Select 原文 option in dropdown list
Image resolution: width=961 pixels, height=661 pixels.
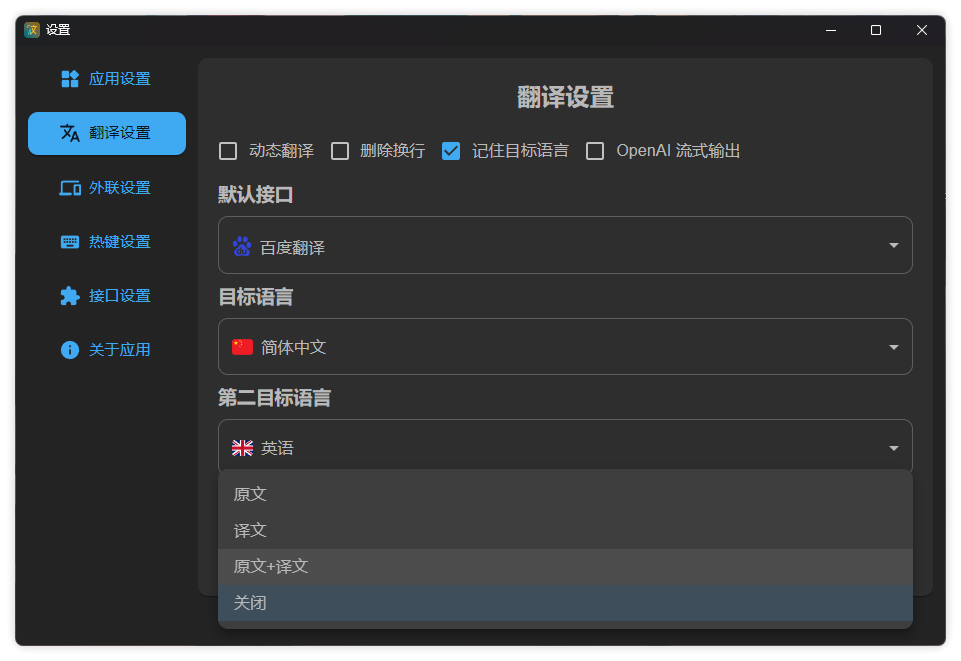(565, 494)
